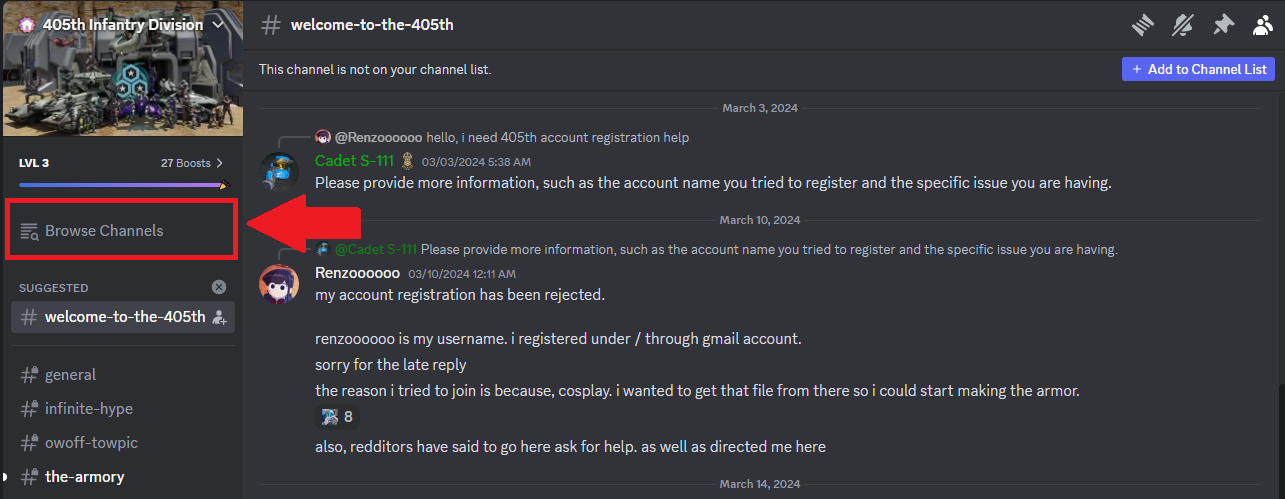Screen dimensions: 1285x499
Task: Toggle the member list icon
Action: click(x=1262, y=25)
